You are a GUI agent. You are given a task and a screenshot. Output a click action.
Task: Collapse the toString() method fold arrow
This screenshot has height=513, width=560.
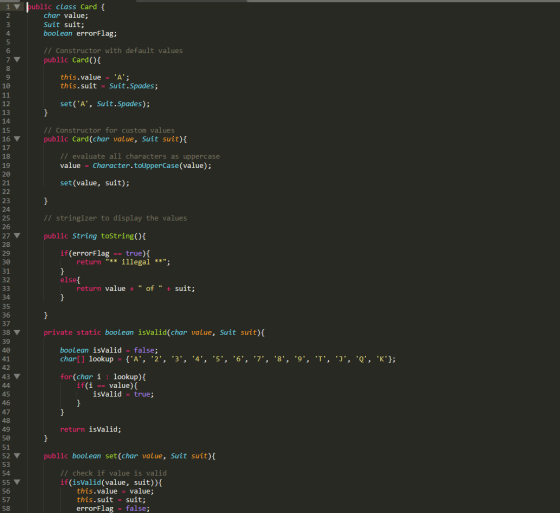[17, 235]
